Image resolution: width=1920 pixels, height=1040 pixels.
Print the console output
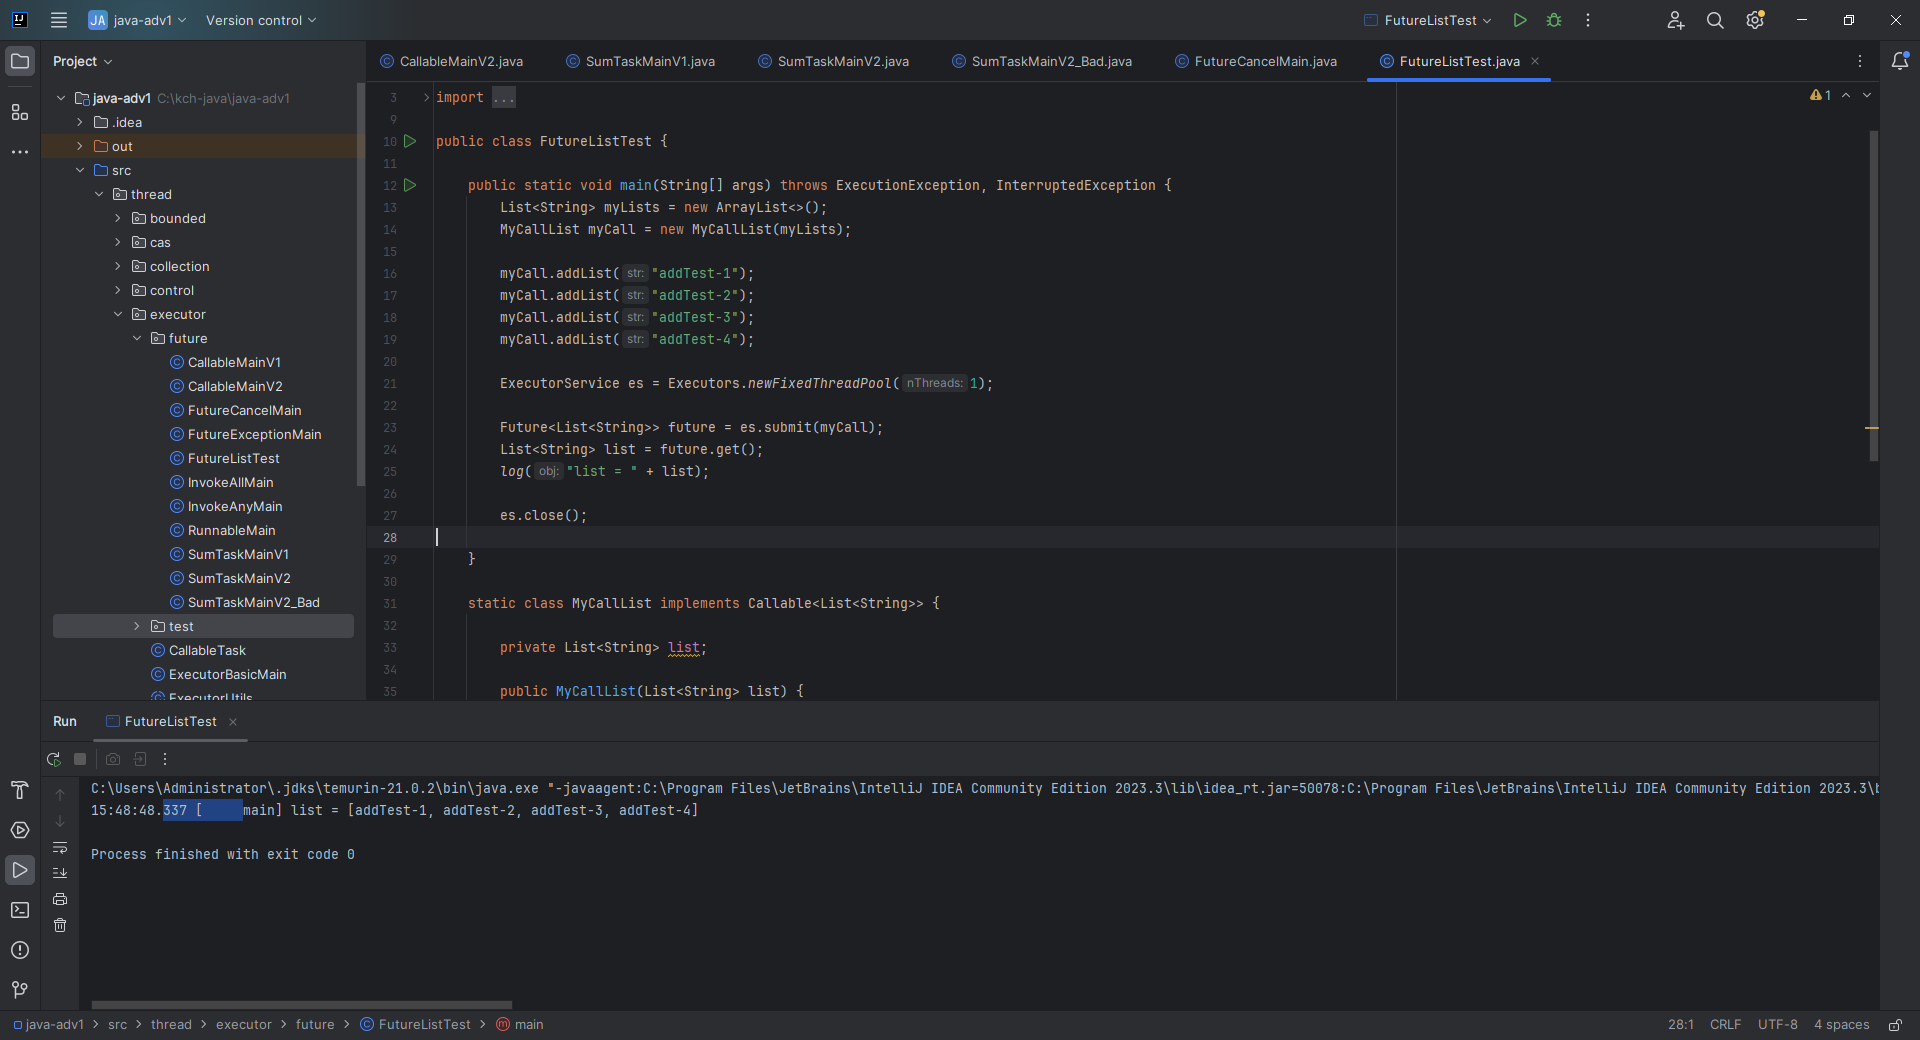(60, 899)
